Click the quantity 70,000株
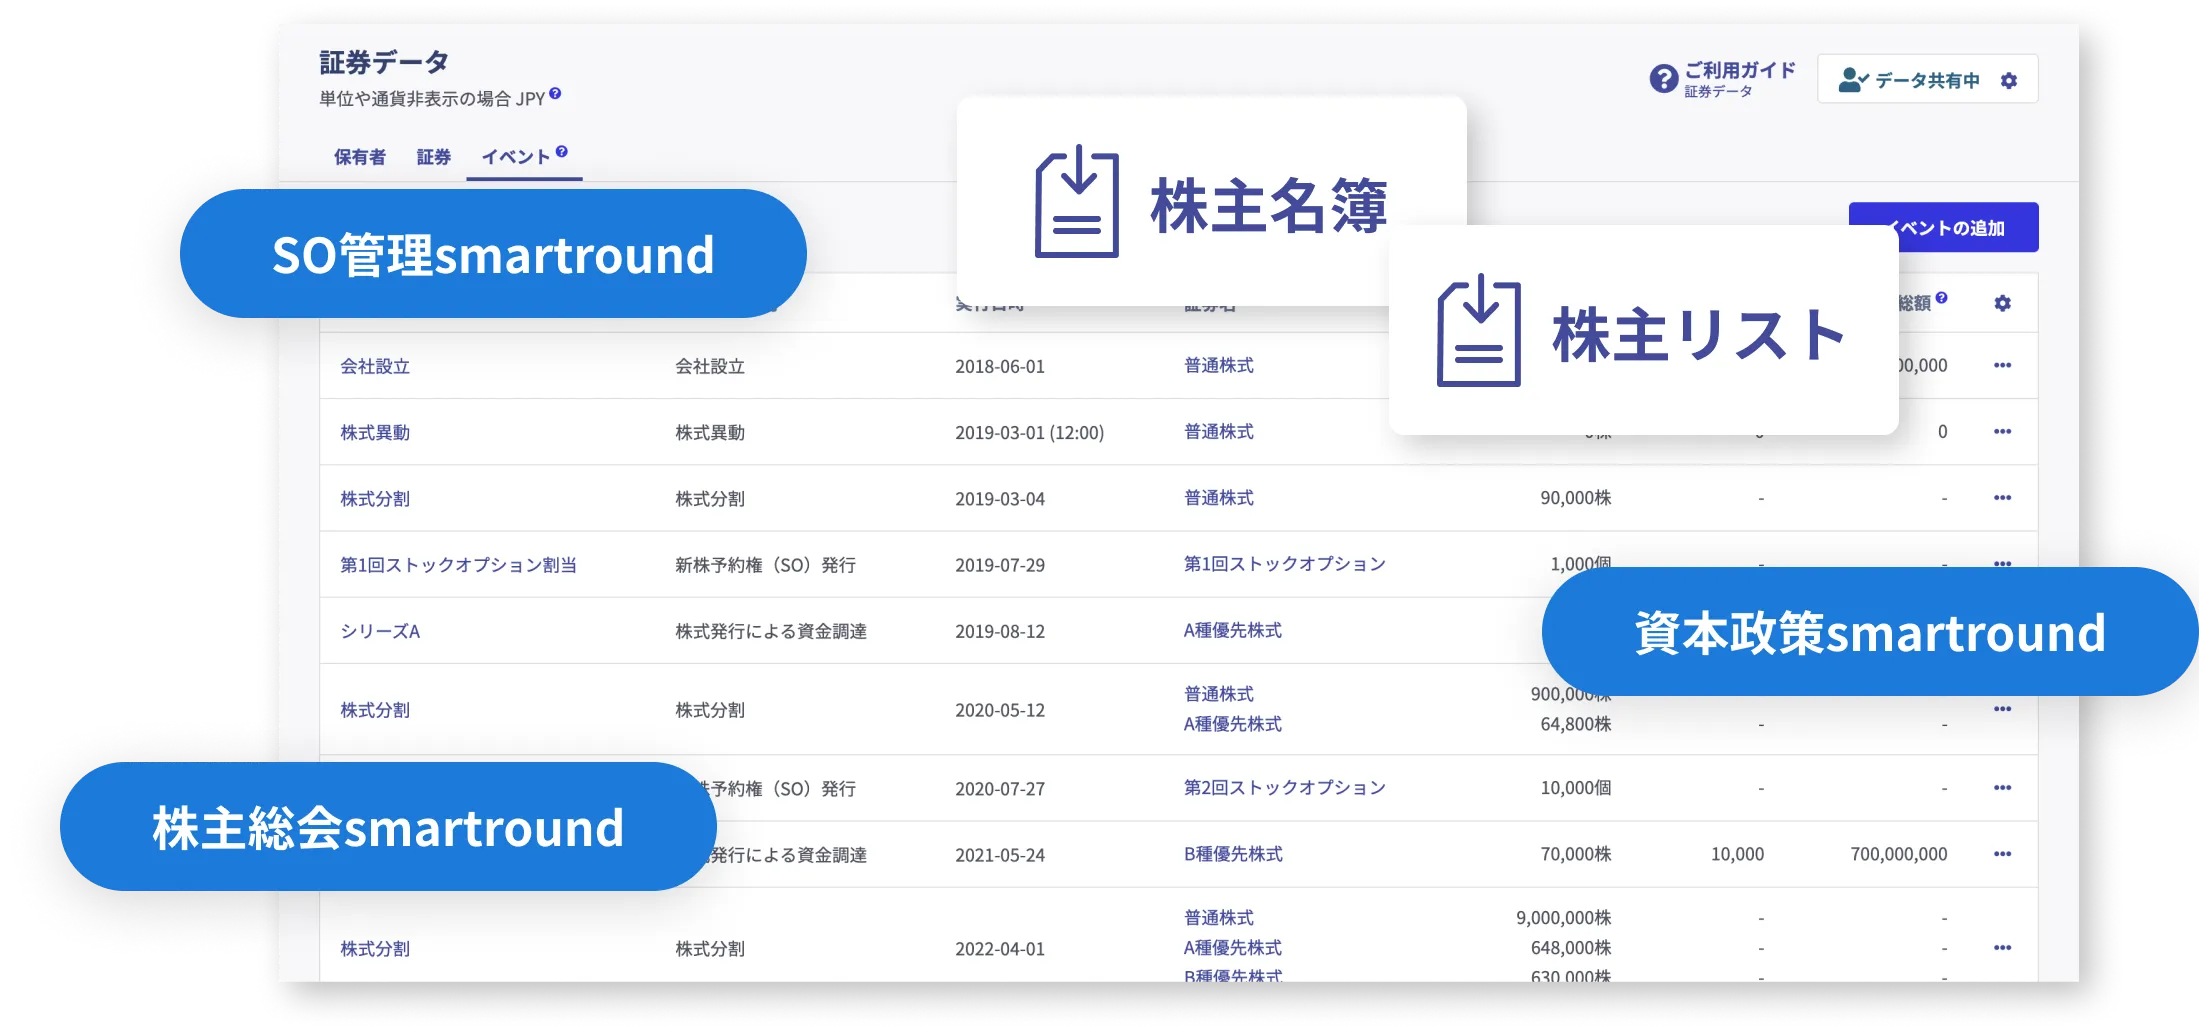The width and height of the screenshot is (2199, 1030). click(x=1576, y=854)
